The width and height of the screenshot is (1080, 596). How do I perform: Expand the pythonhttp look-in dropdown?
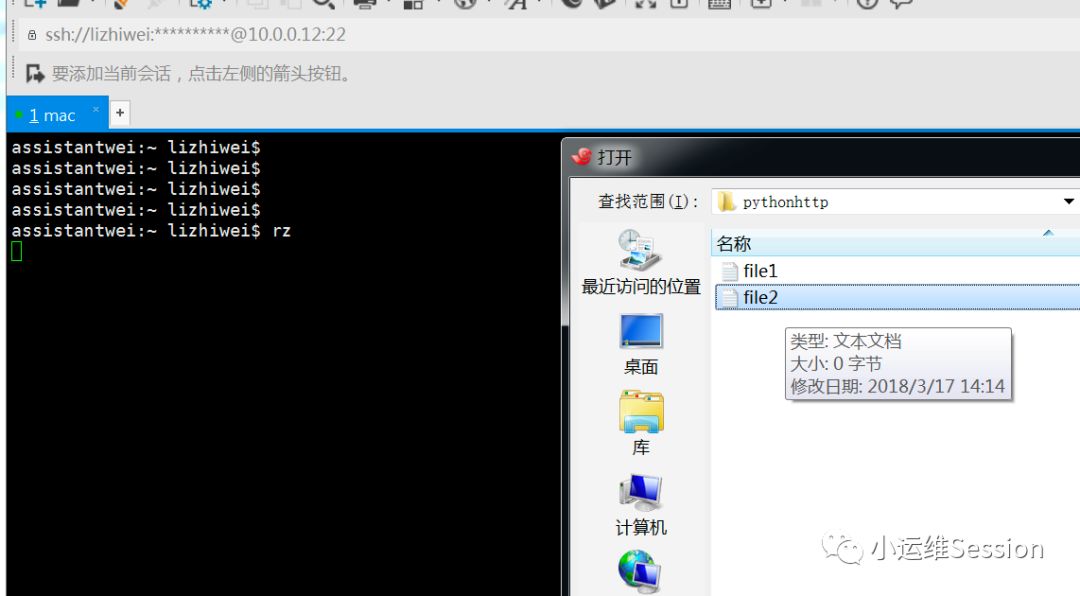click(x=1068, y=201)
